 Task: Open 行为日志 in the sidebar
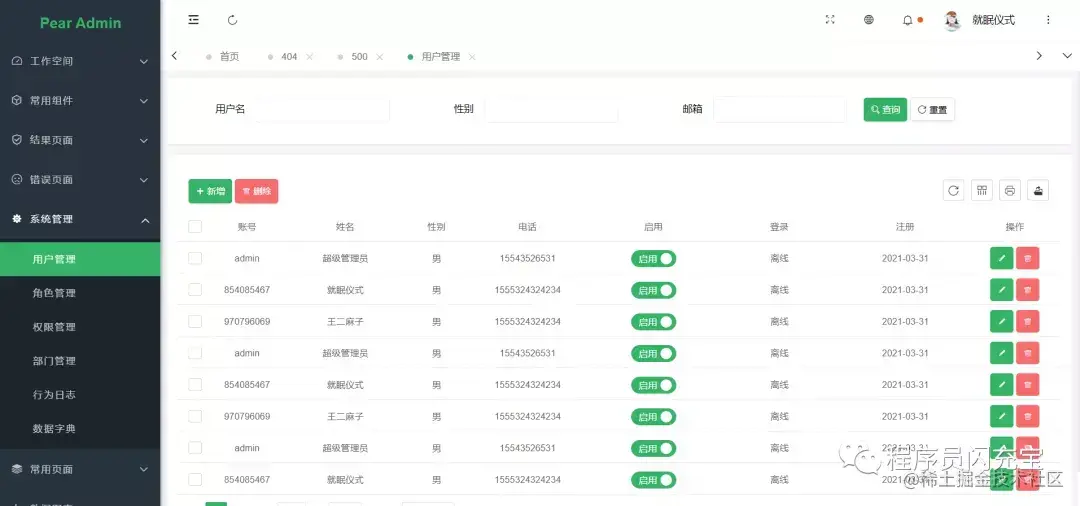point(80,394)
